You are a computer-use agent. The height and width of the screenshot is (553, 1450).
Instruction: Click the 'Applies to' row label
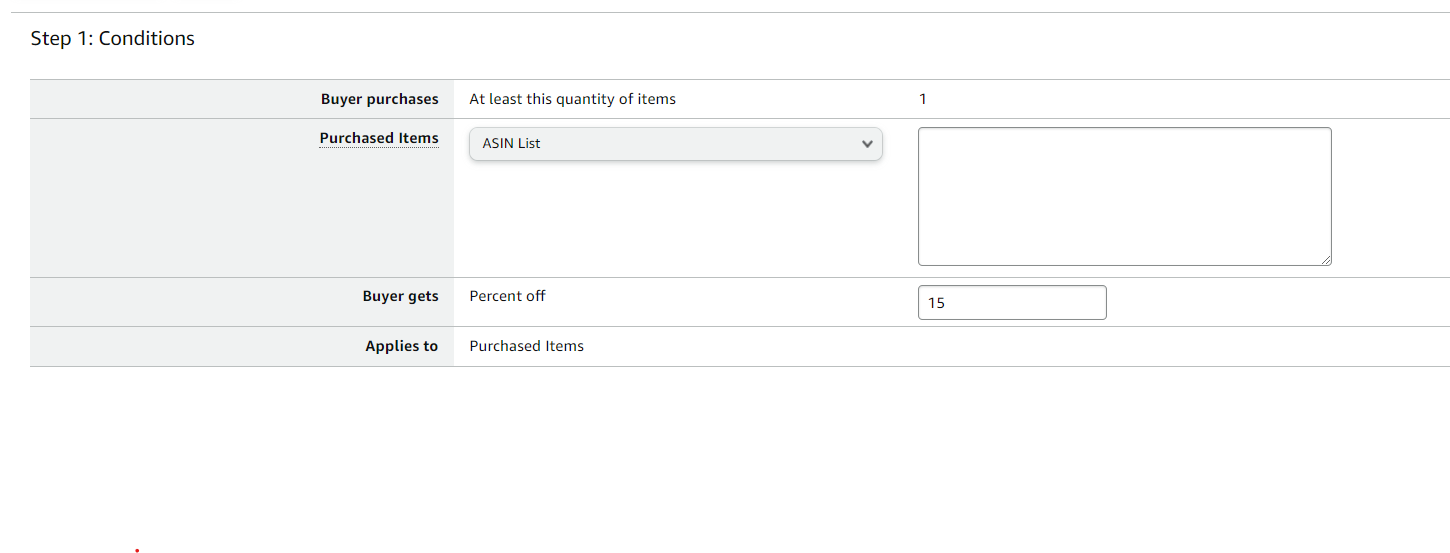pos(401,346)
